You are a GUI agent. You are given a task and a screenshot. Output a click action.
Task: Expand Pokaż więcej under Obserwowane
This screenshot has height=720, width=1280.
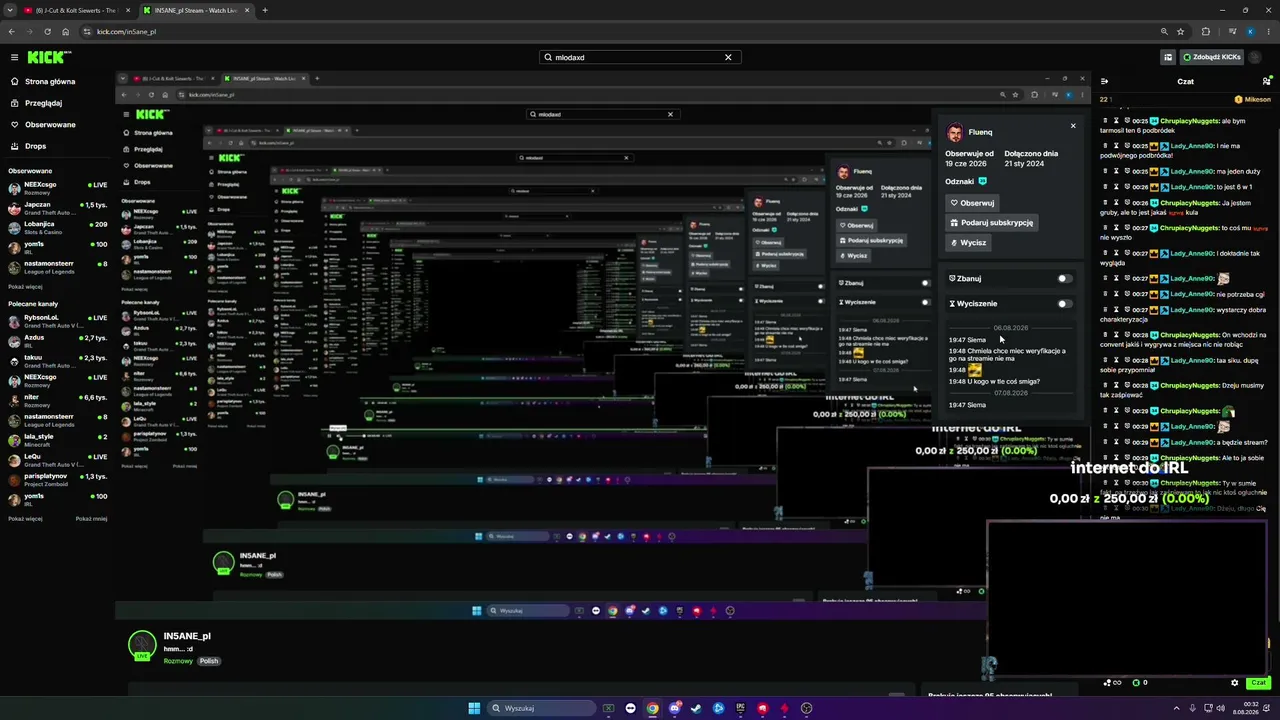click(x=25, y=287)
